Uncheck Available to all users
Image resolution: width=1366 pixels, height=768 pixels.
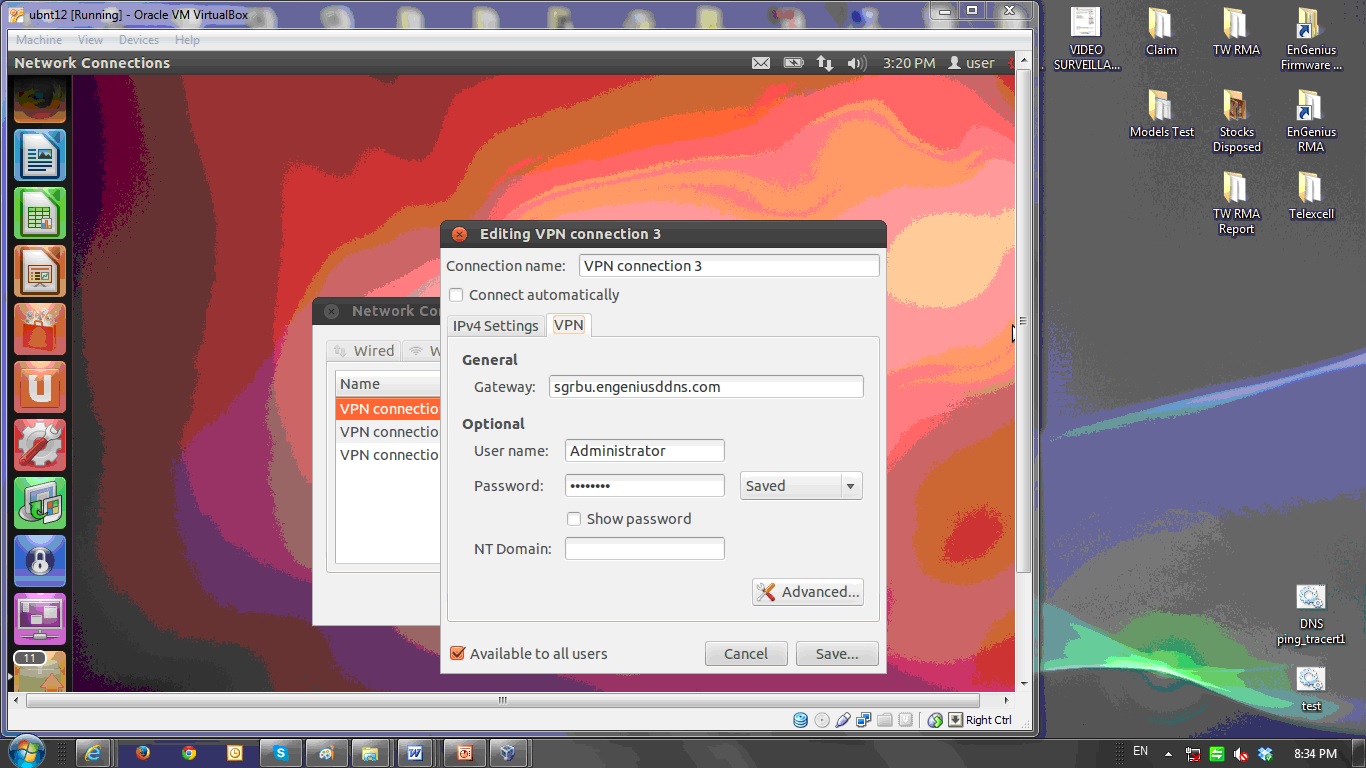pyautogui.click(x=458, y=654)
